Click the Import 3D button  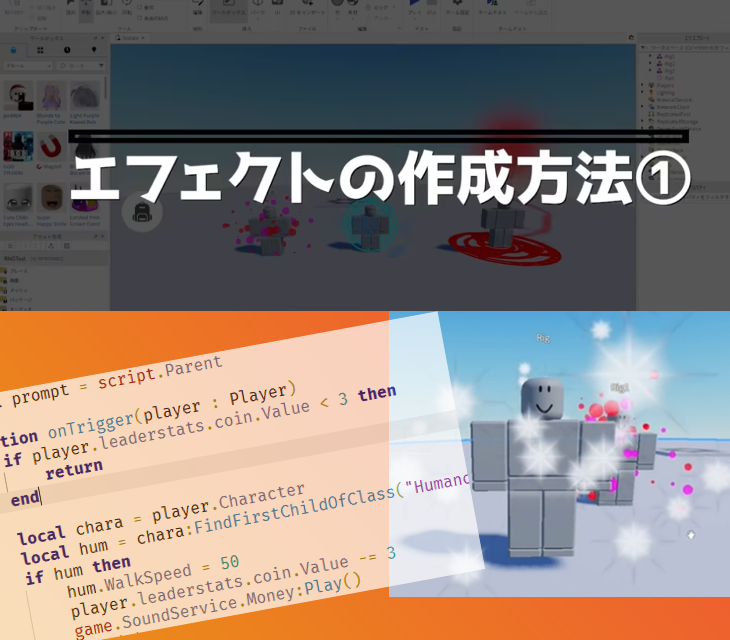(x=307, y=8)
